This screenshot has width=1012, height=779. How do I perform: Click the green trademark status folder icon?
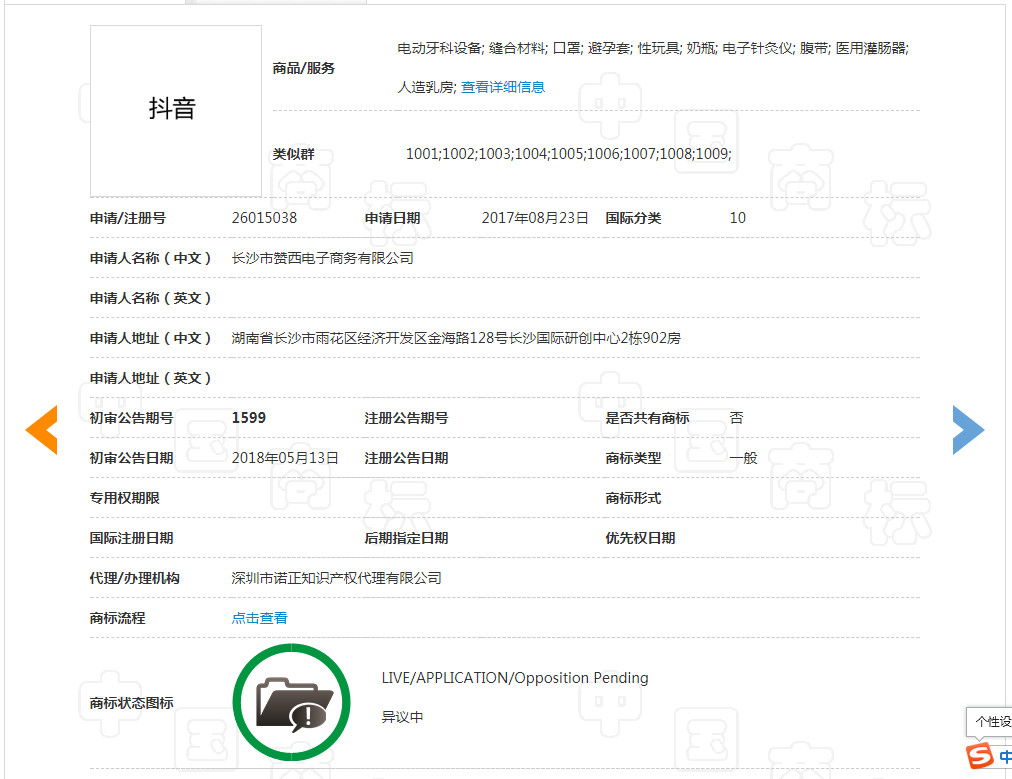pyautogui.click(x=292, y=702)
